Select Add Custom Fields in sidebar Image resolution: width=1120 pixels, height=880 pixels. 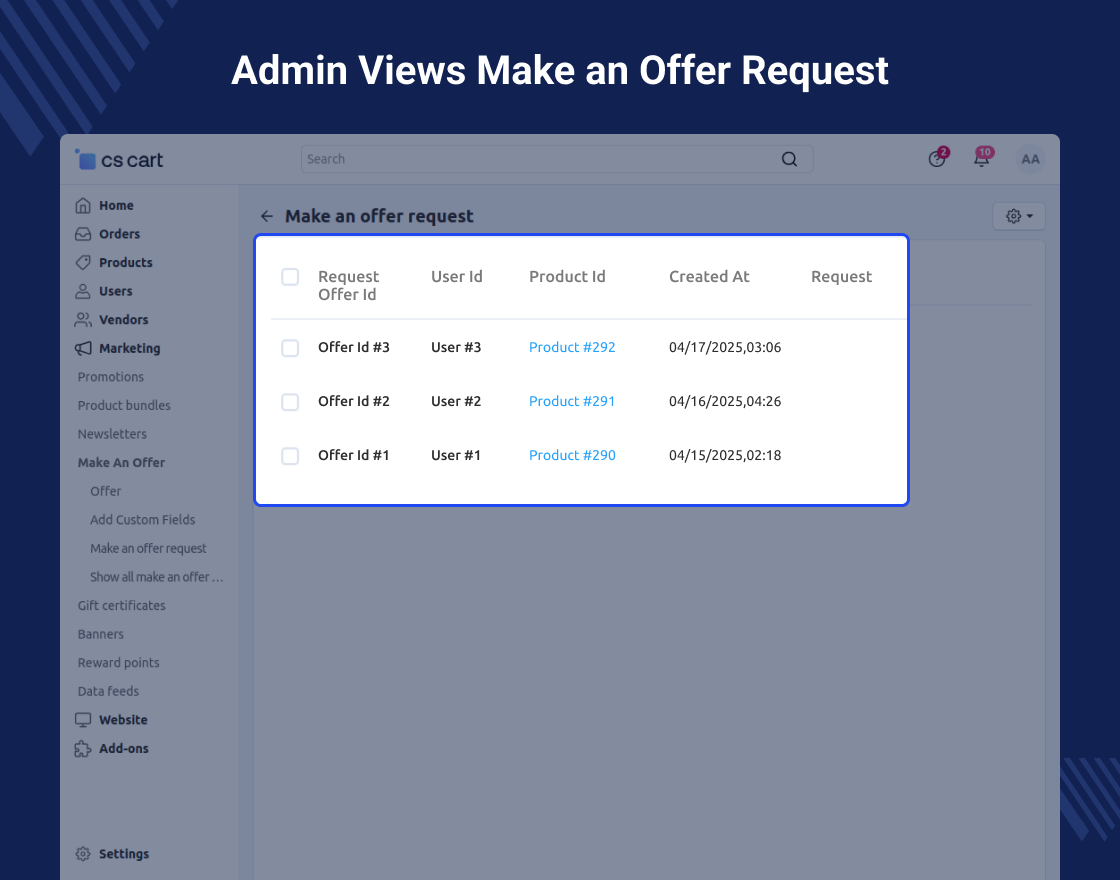pyautogui.click(x=142, y=520)
